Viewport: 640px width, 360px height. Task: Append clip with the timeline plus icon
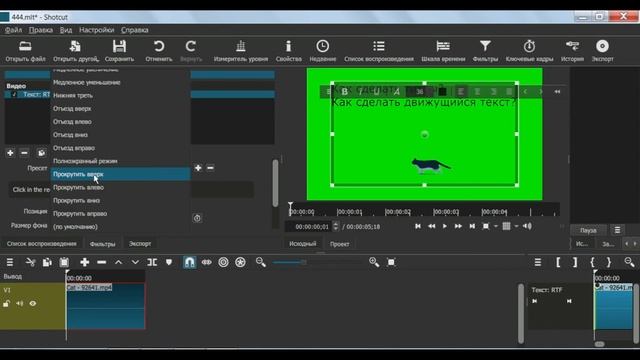[84, 262]
